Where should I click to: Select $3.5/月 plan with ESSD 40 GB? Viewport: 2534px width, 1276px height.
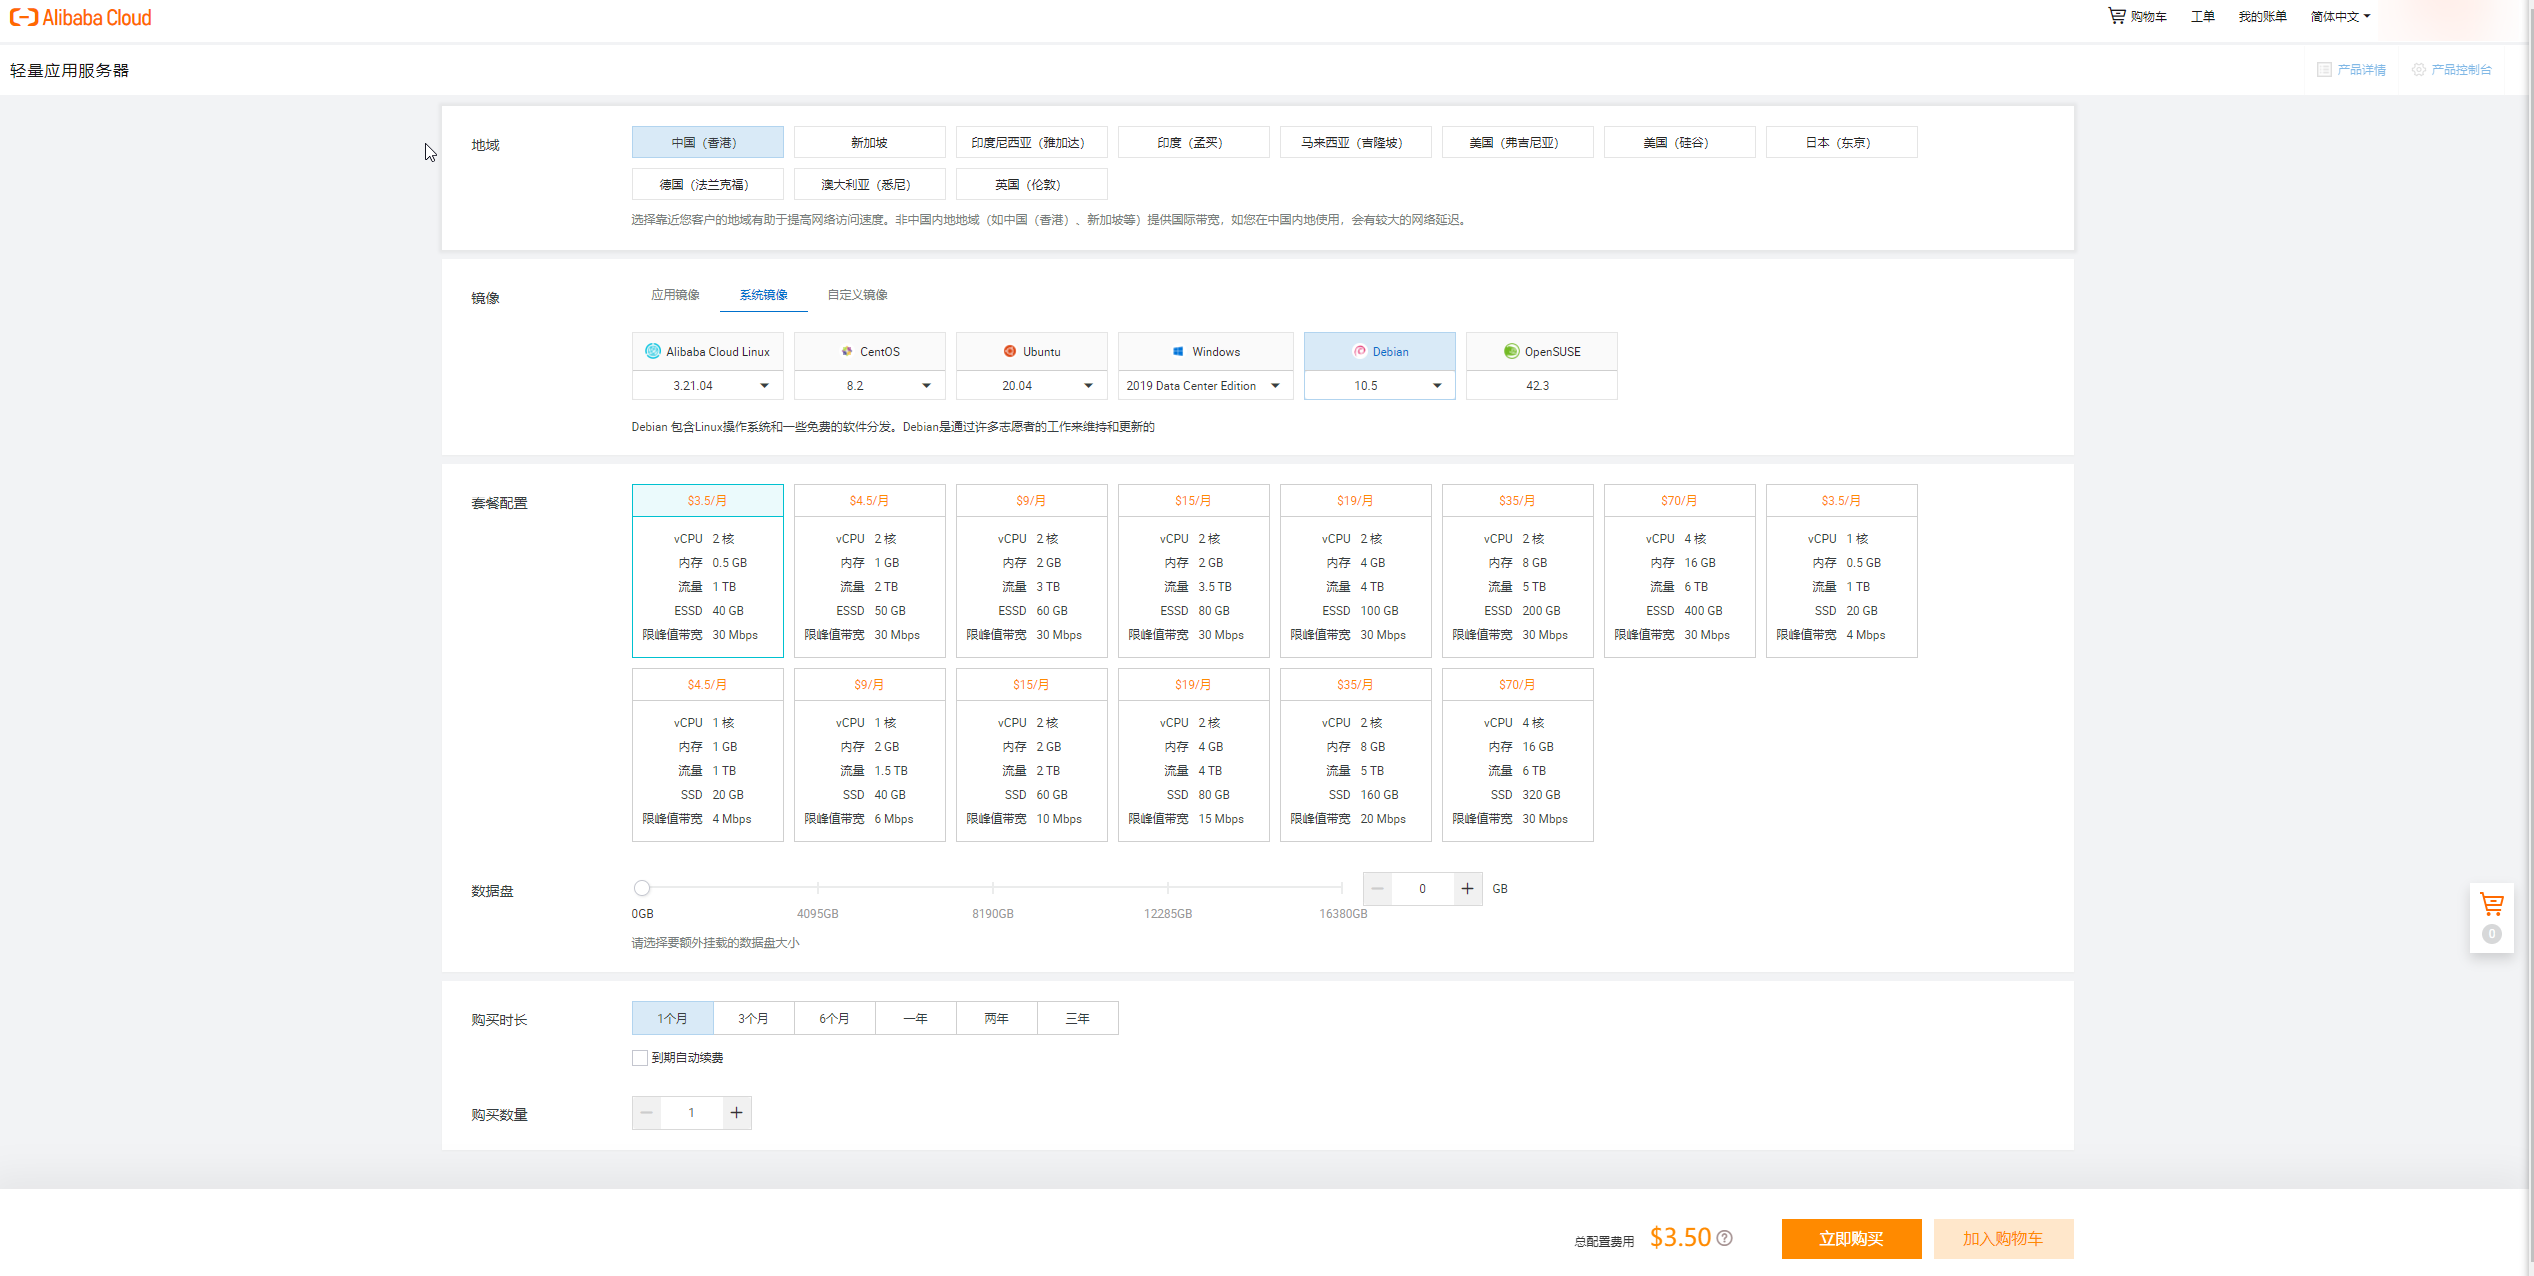click(707, 570)
